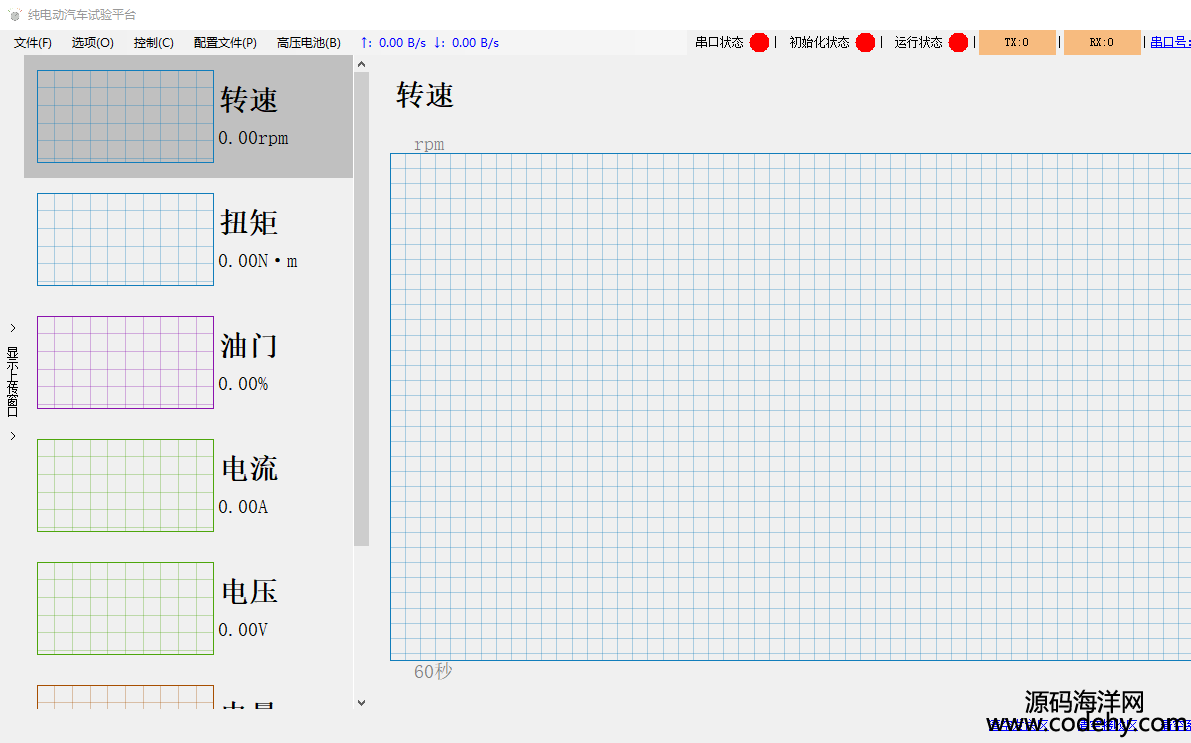Open the 高压电池(B) menu
The width and height of the screenshot is (1191, 743).
pyautogui.click(x=308, y=43)
